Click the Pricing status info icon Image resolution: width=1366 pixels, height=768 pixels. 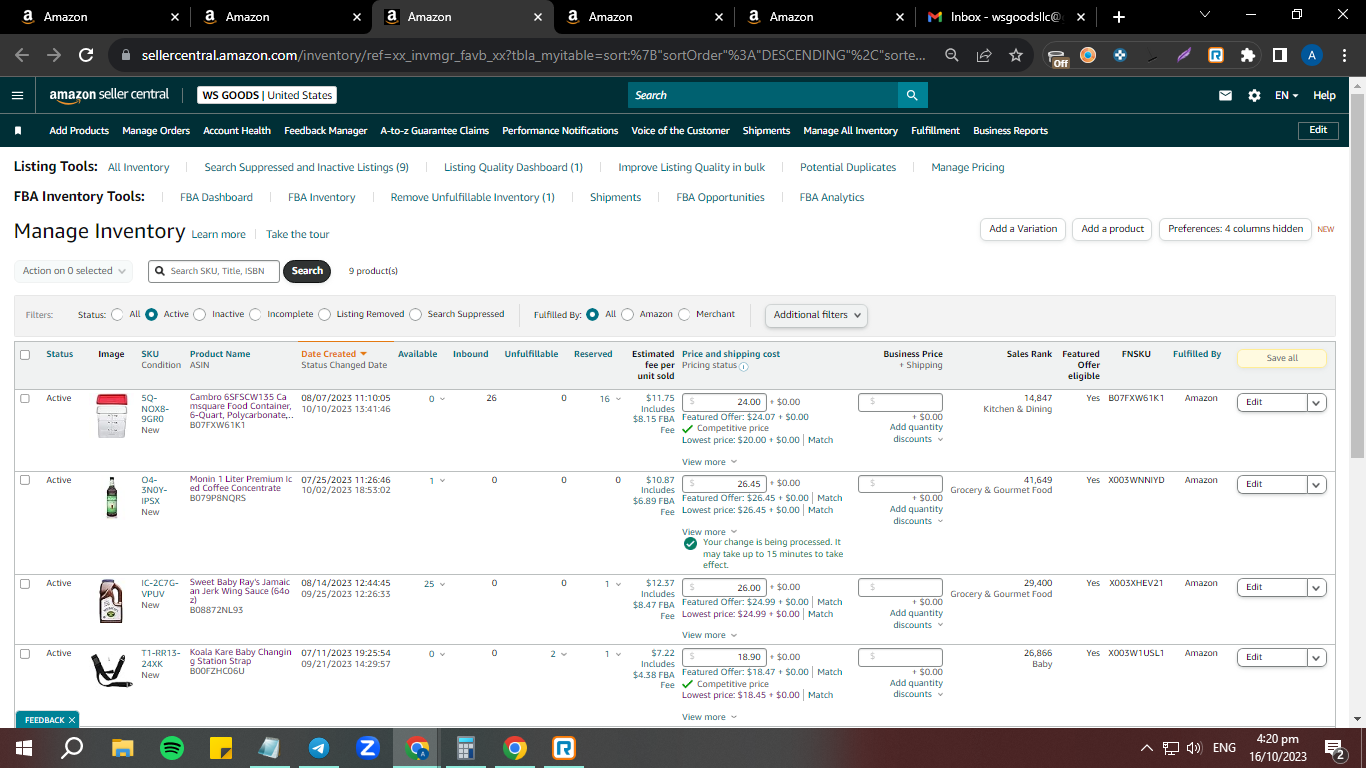[x=743, y=366]
